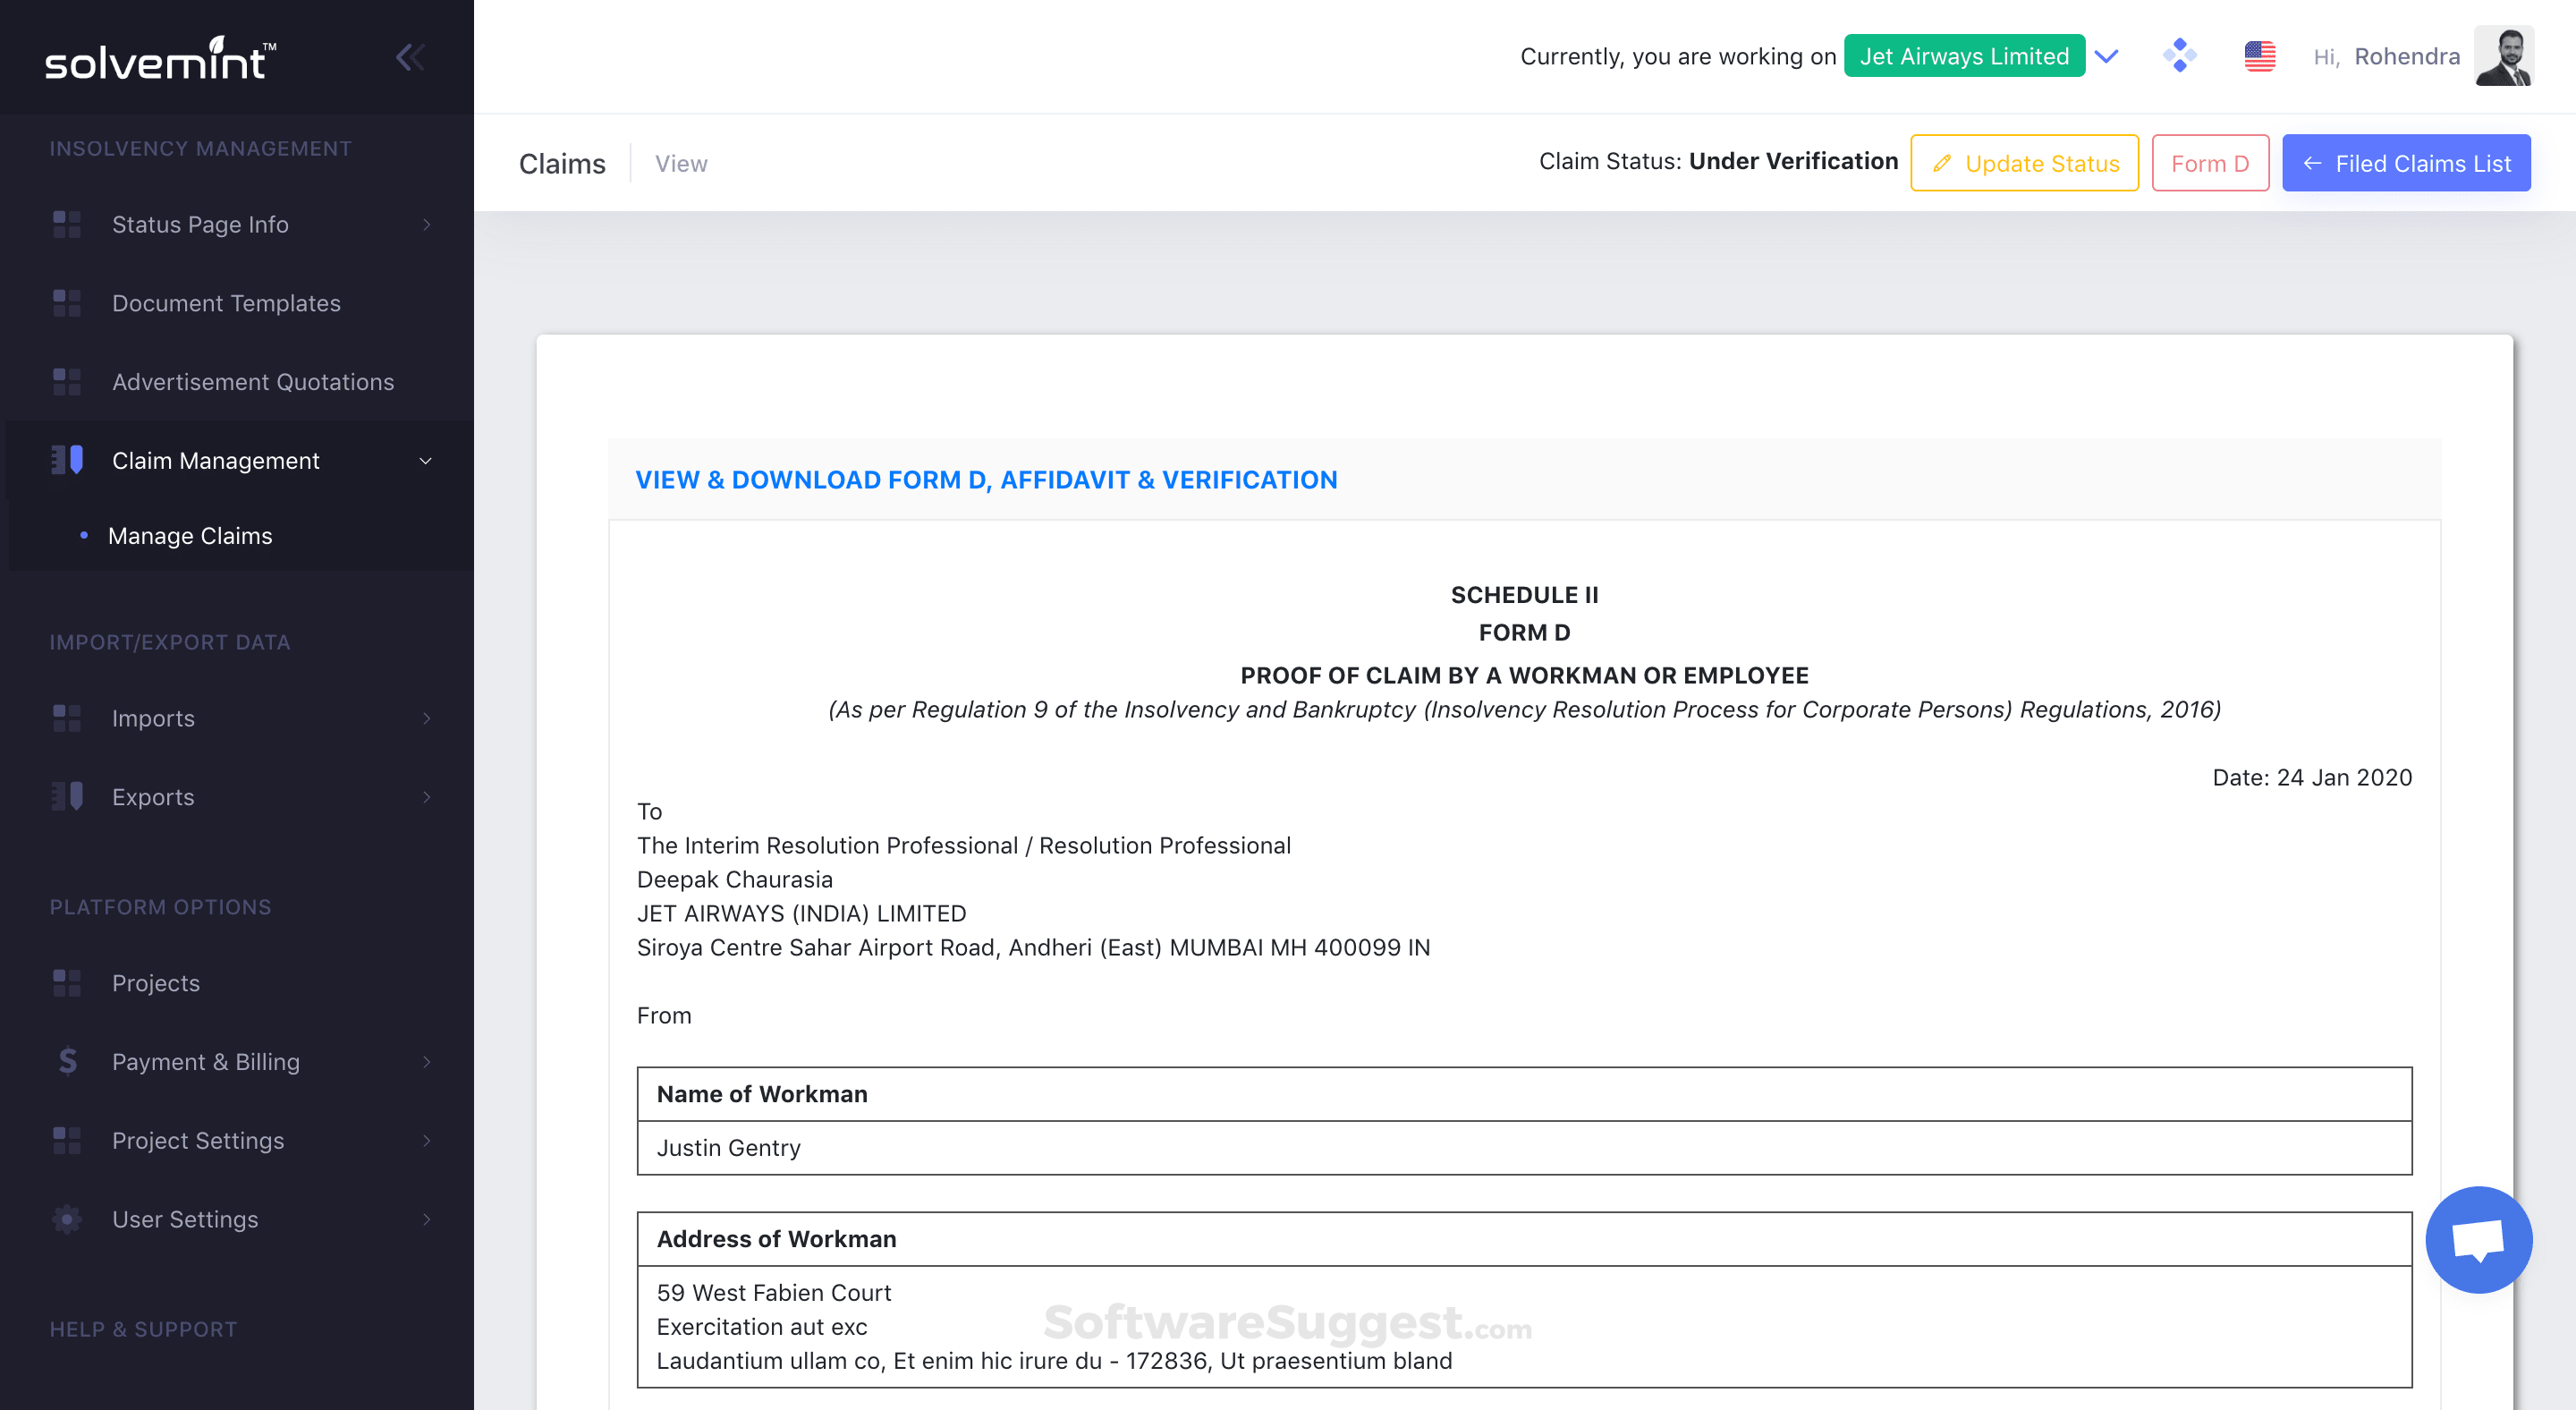The height and width of the screenshot is (1410, 2576).
Task: Click the four-diamond apps icon in header
Action: pos(2179,56)
